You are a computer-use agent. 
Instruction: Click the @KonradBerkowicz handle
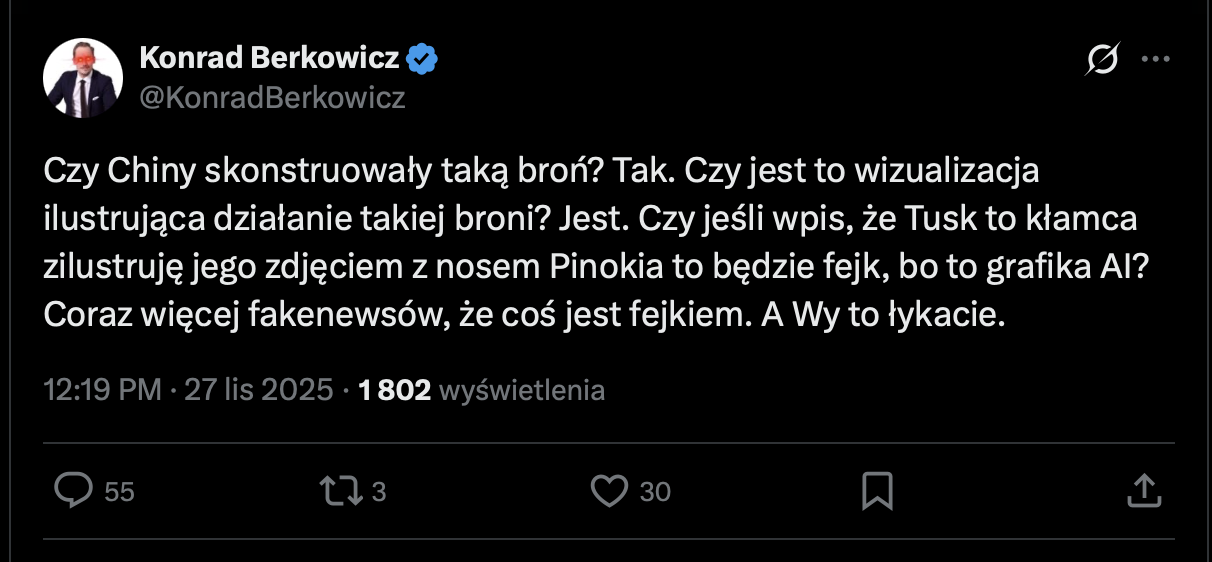(x=272, y=98)
